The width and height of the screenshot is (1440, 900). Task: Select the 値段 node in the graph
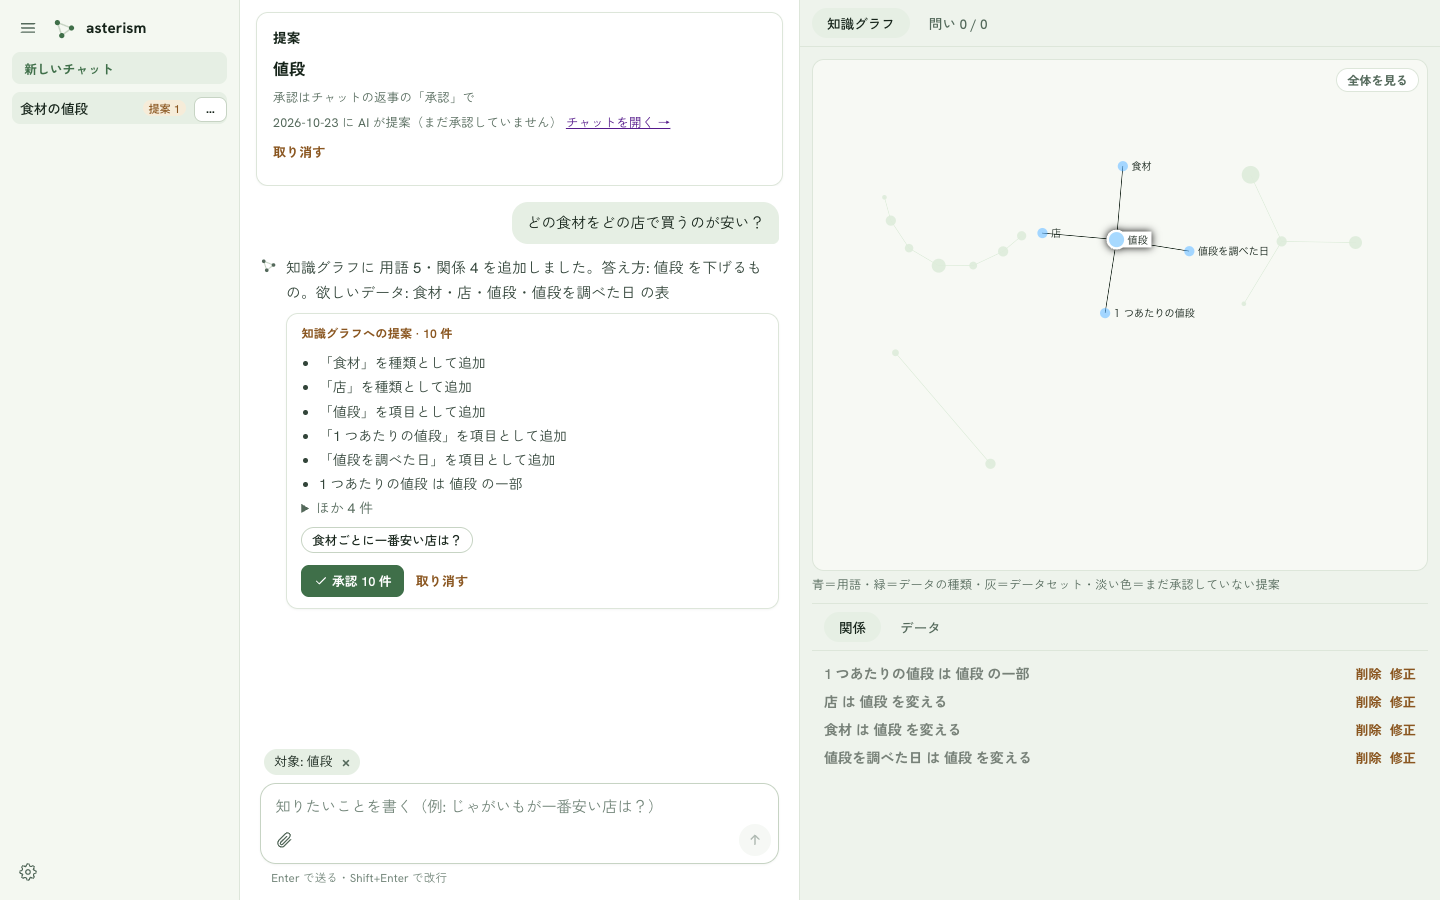[1116, 240]
